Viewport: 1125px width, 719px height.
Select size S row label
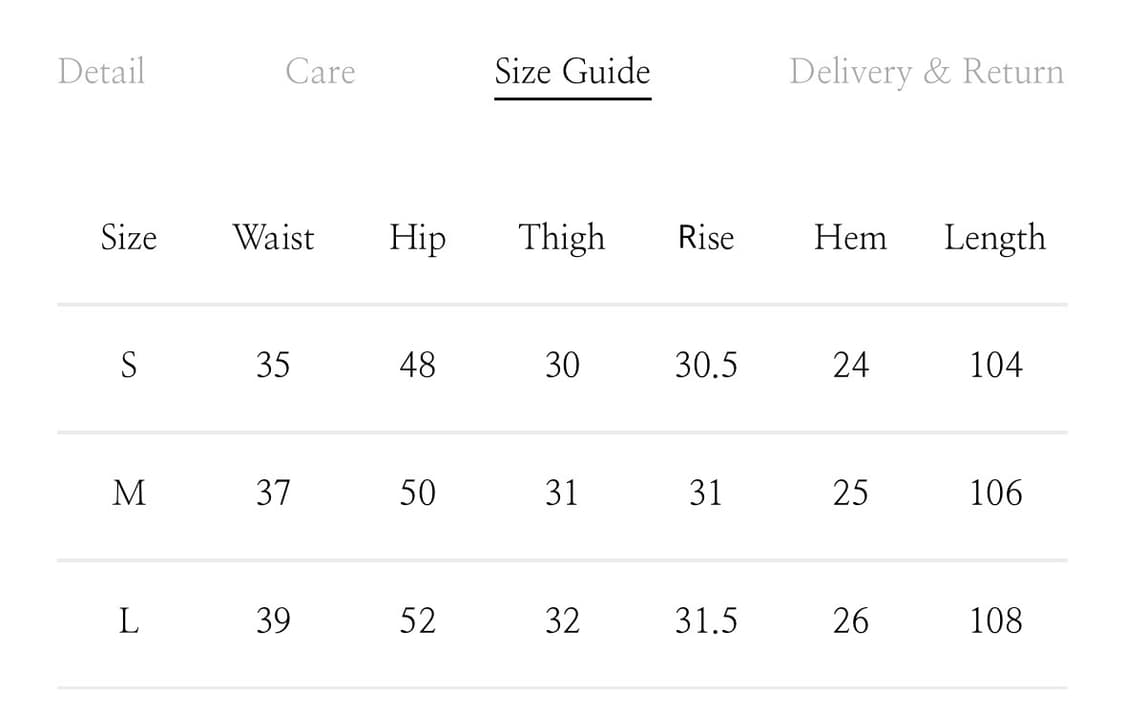[128, 365]
